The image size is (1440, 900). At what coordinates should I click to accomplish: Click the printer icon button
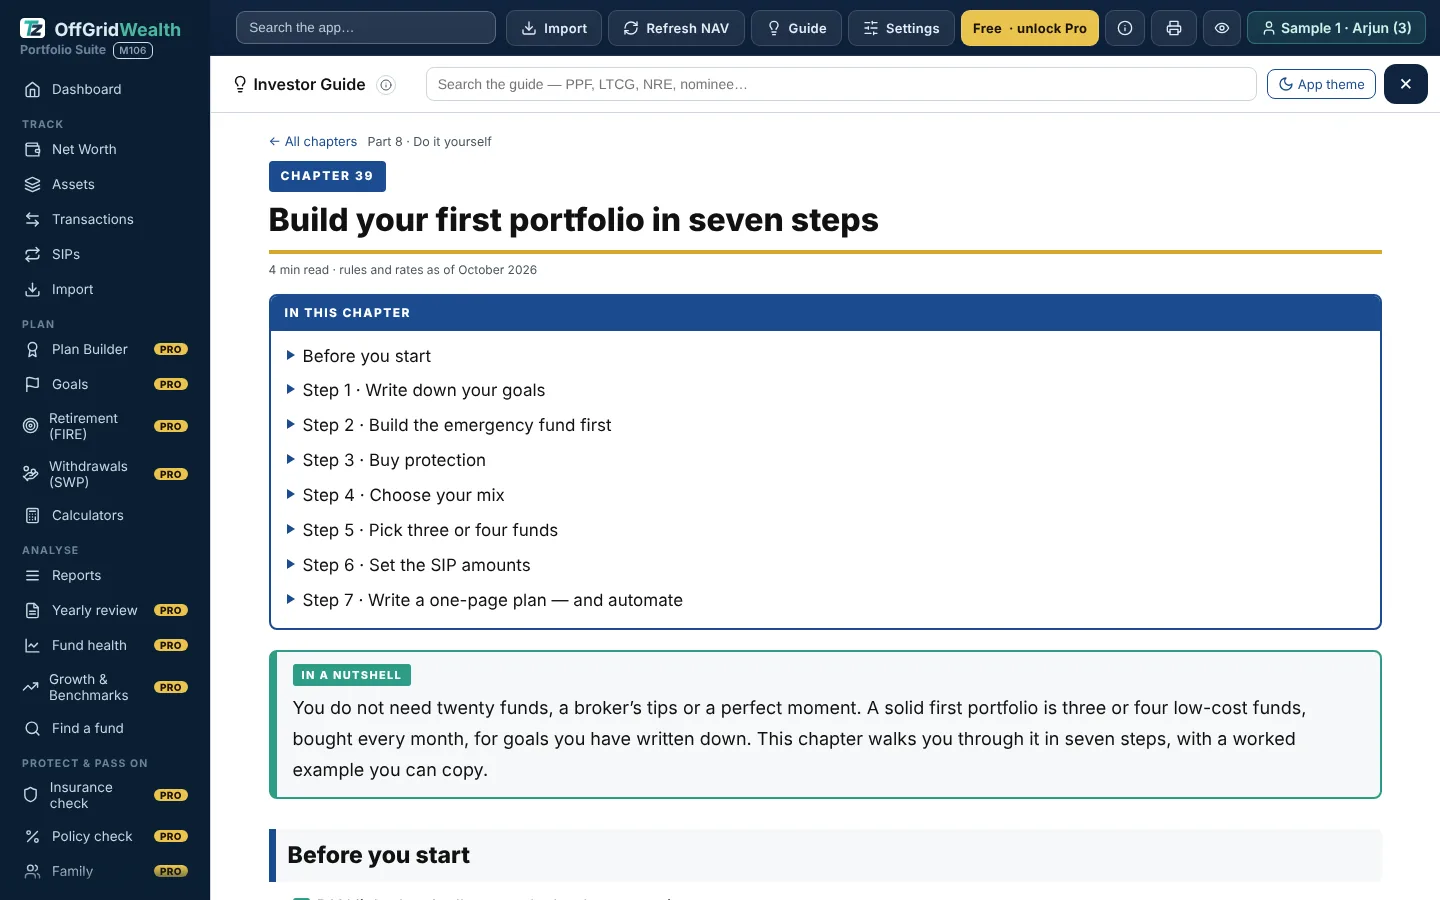pos(1174,28)
